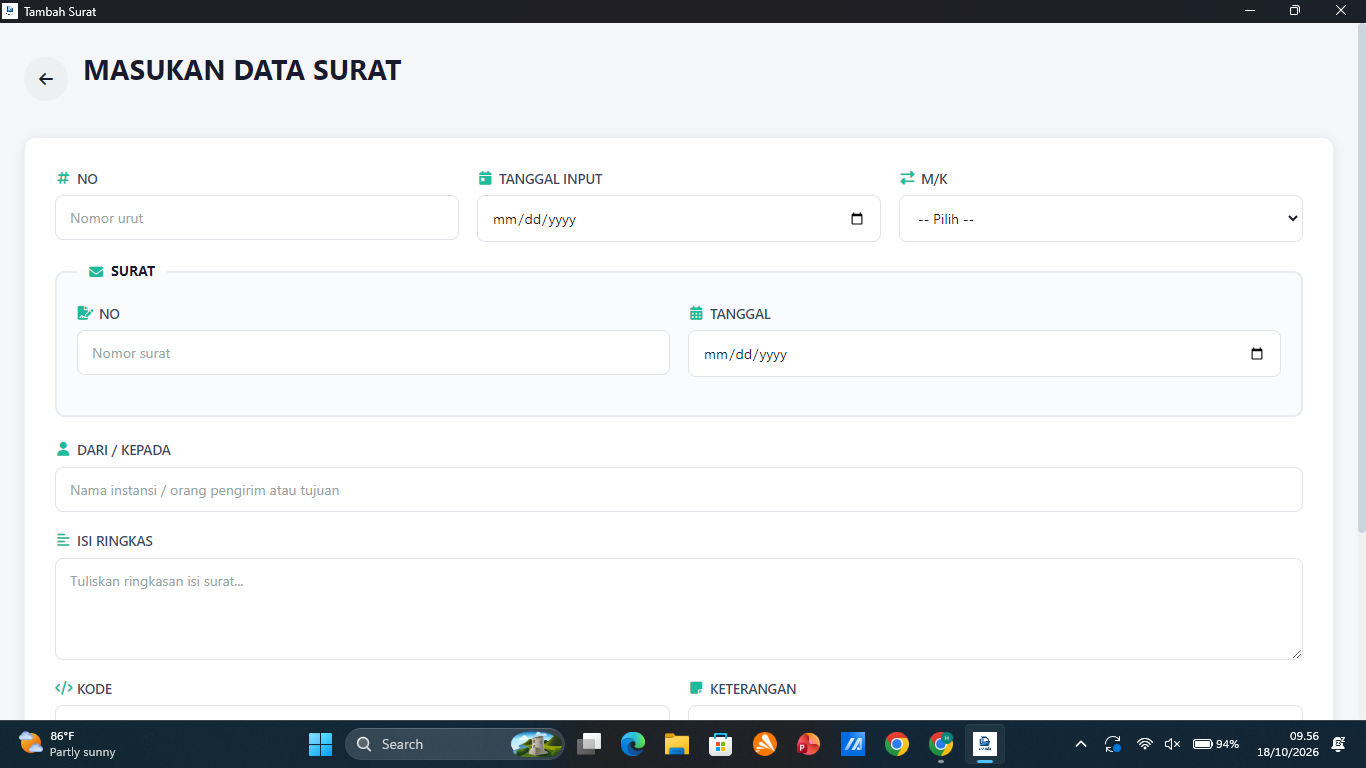
Task: Focus the ISI RINGKAS text area
Action: coord(678,608)
